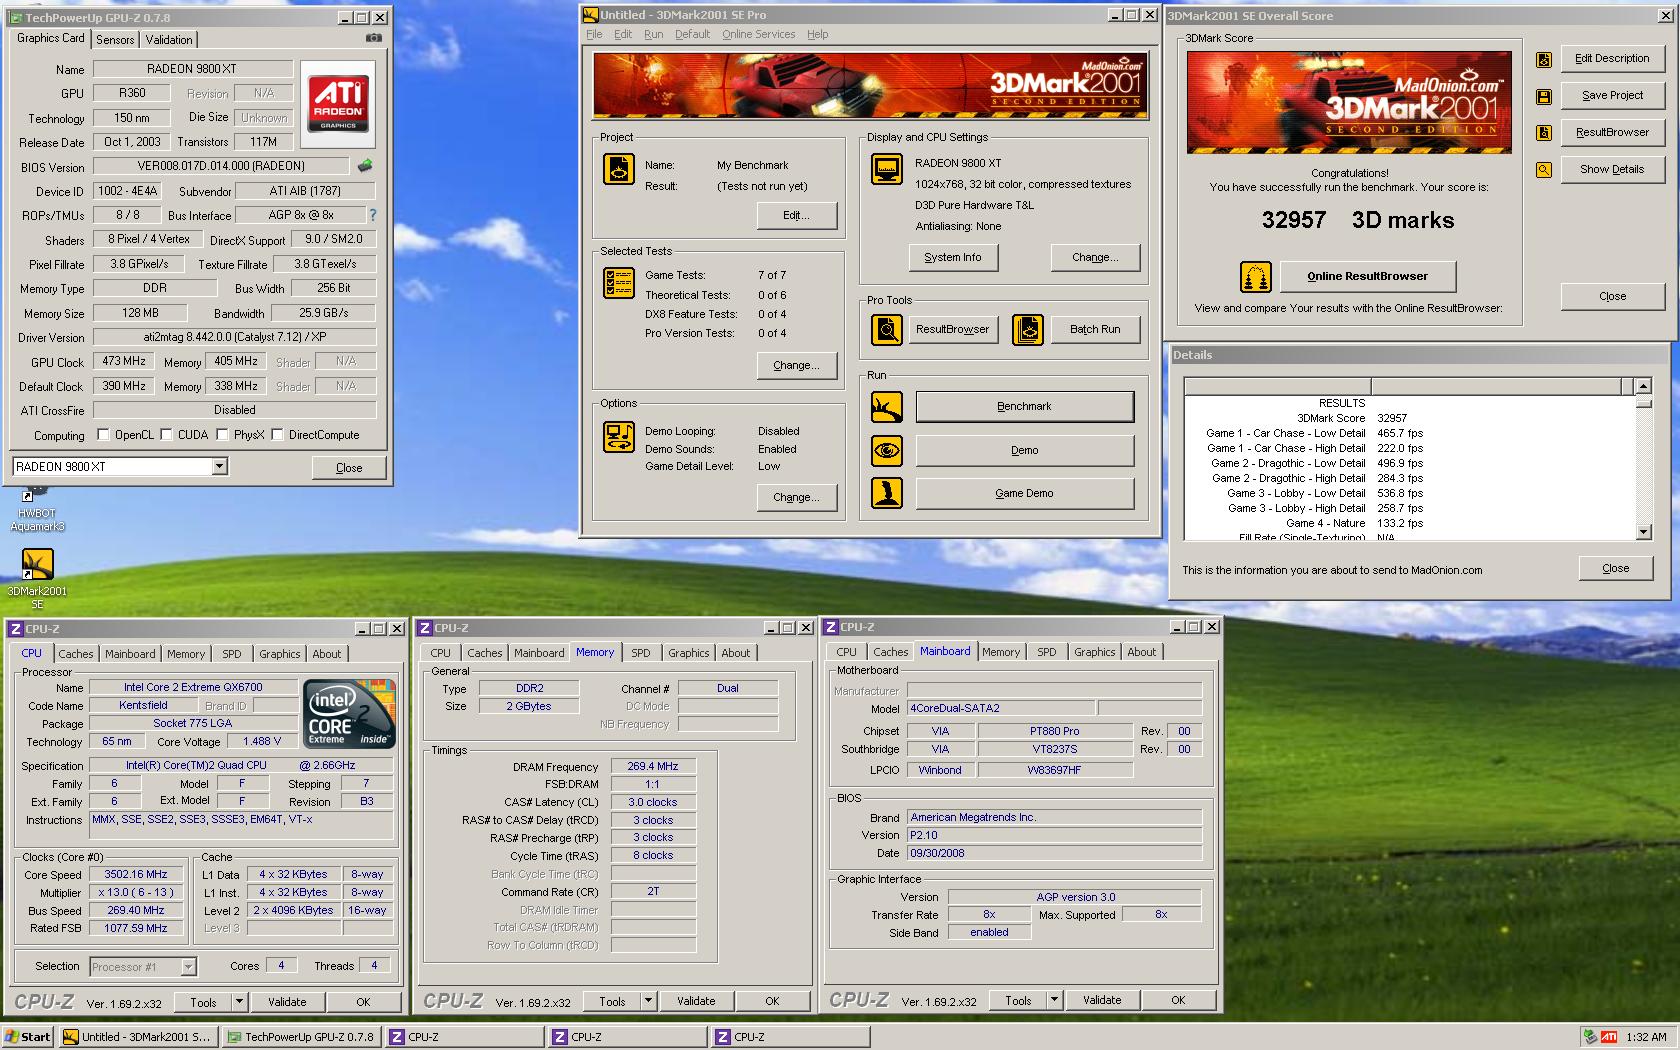Screen dimensions: 1680x1050
Task: Click the bus interface question mark icon
Action: (373, 215)
